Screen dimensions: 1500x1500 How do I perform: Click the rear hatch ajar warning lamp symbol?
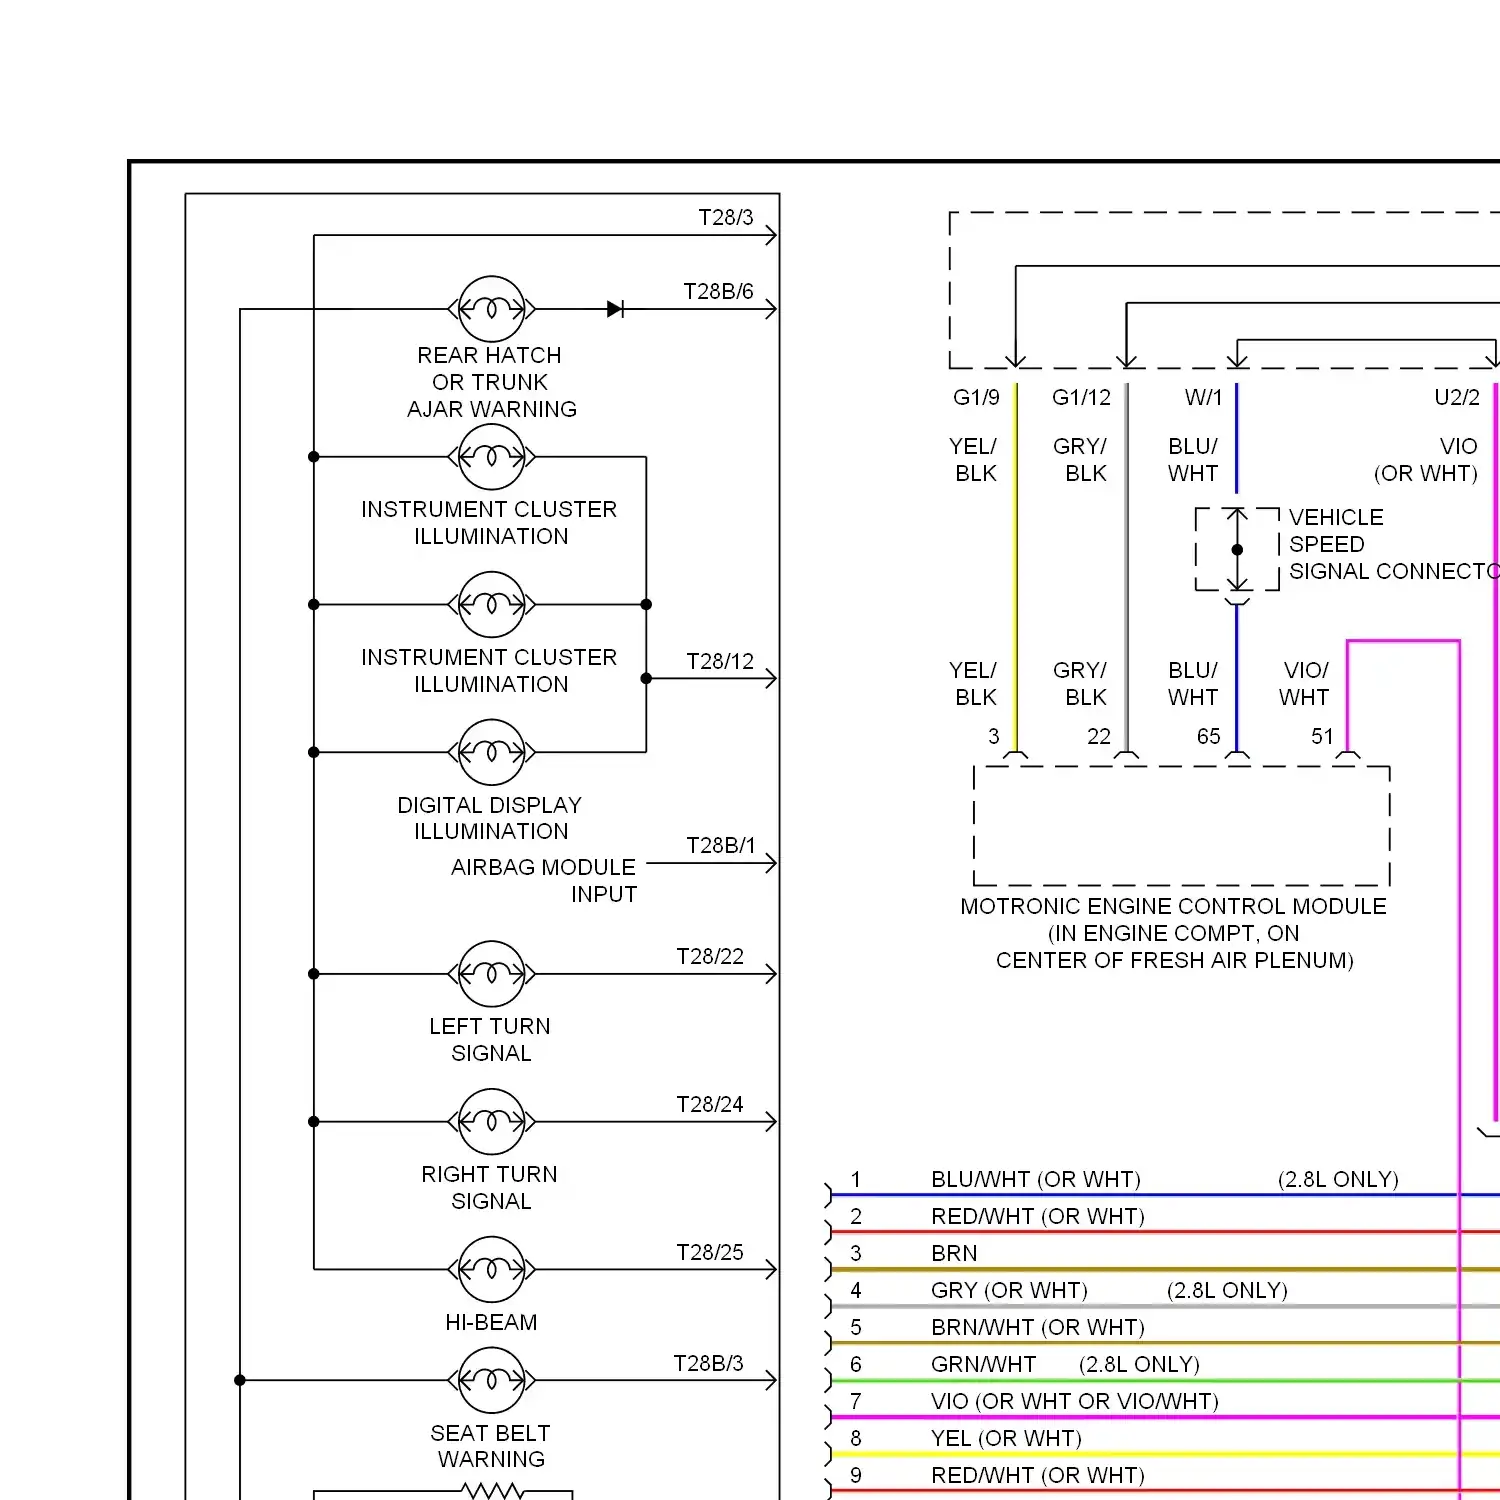pyautogui.click(x=491, y=309)
